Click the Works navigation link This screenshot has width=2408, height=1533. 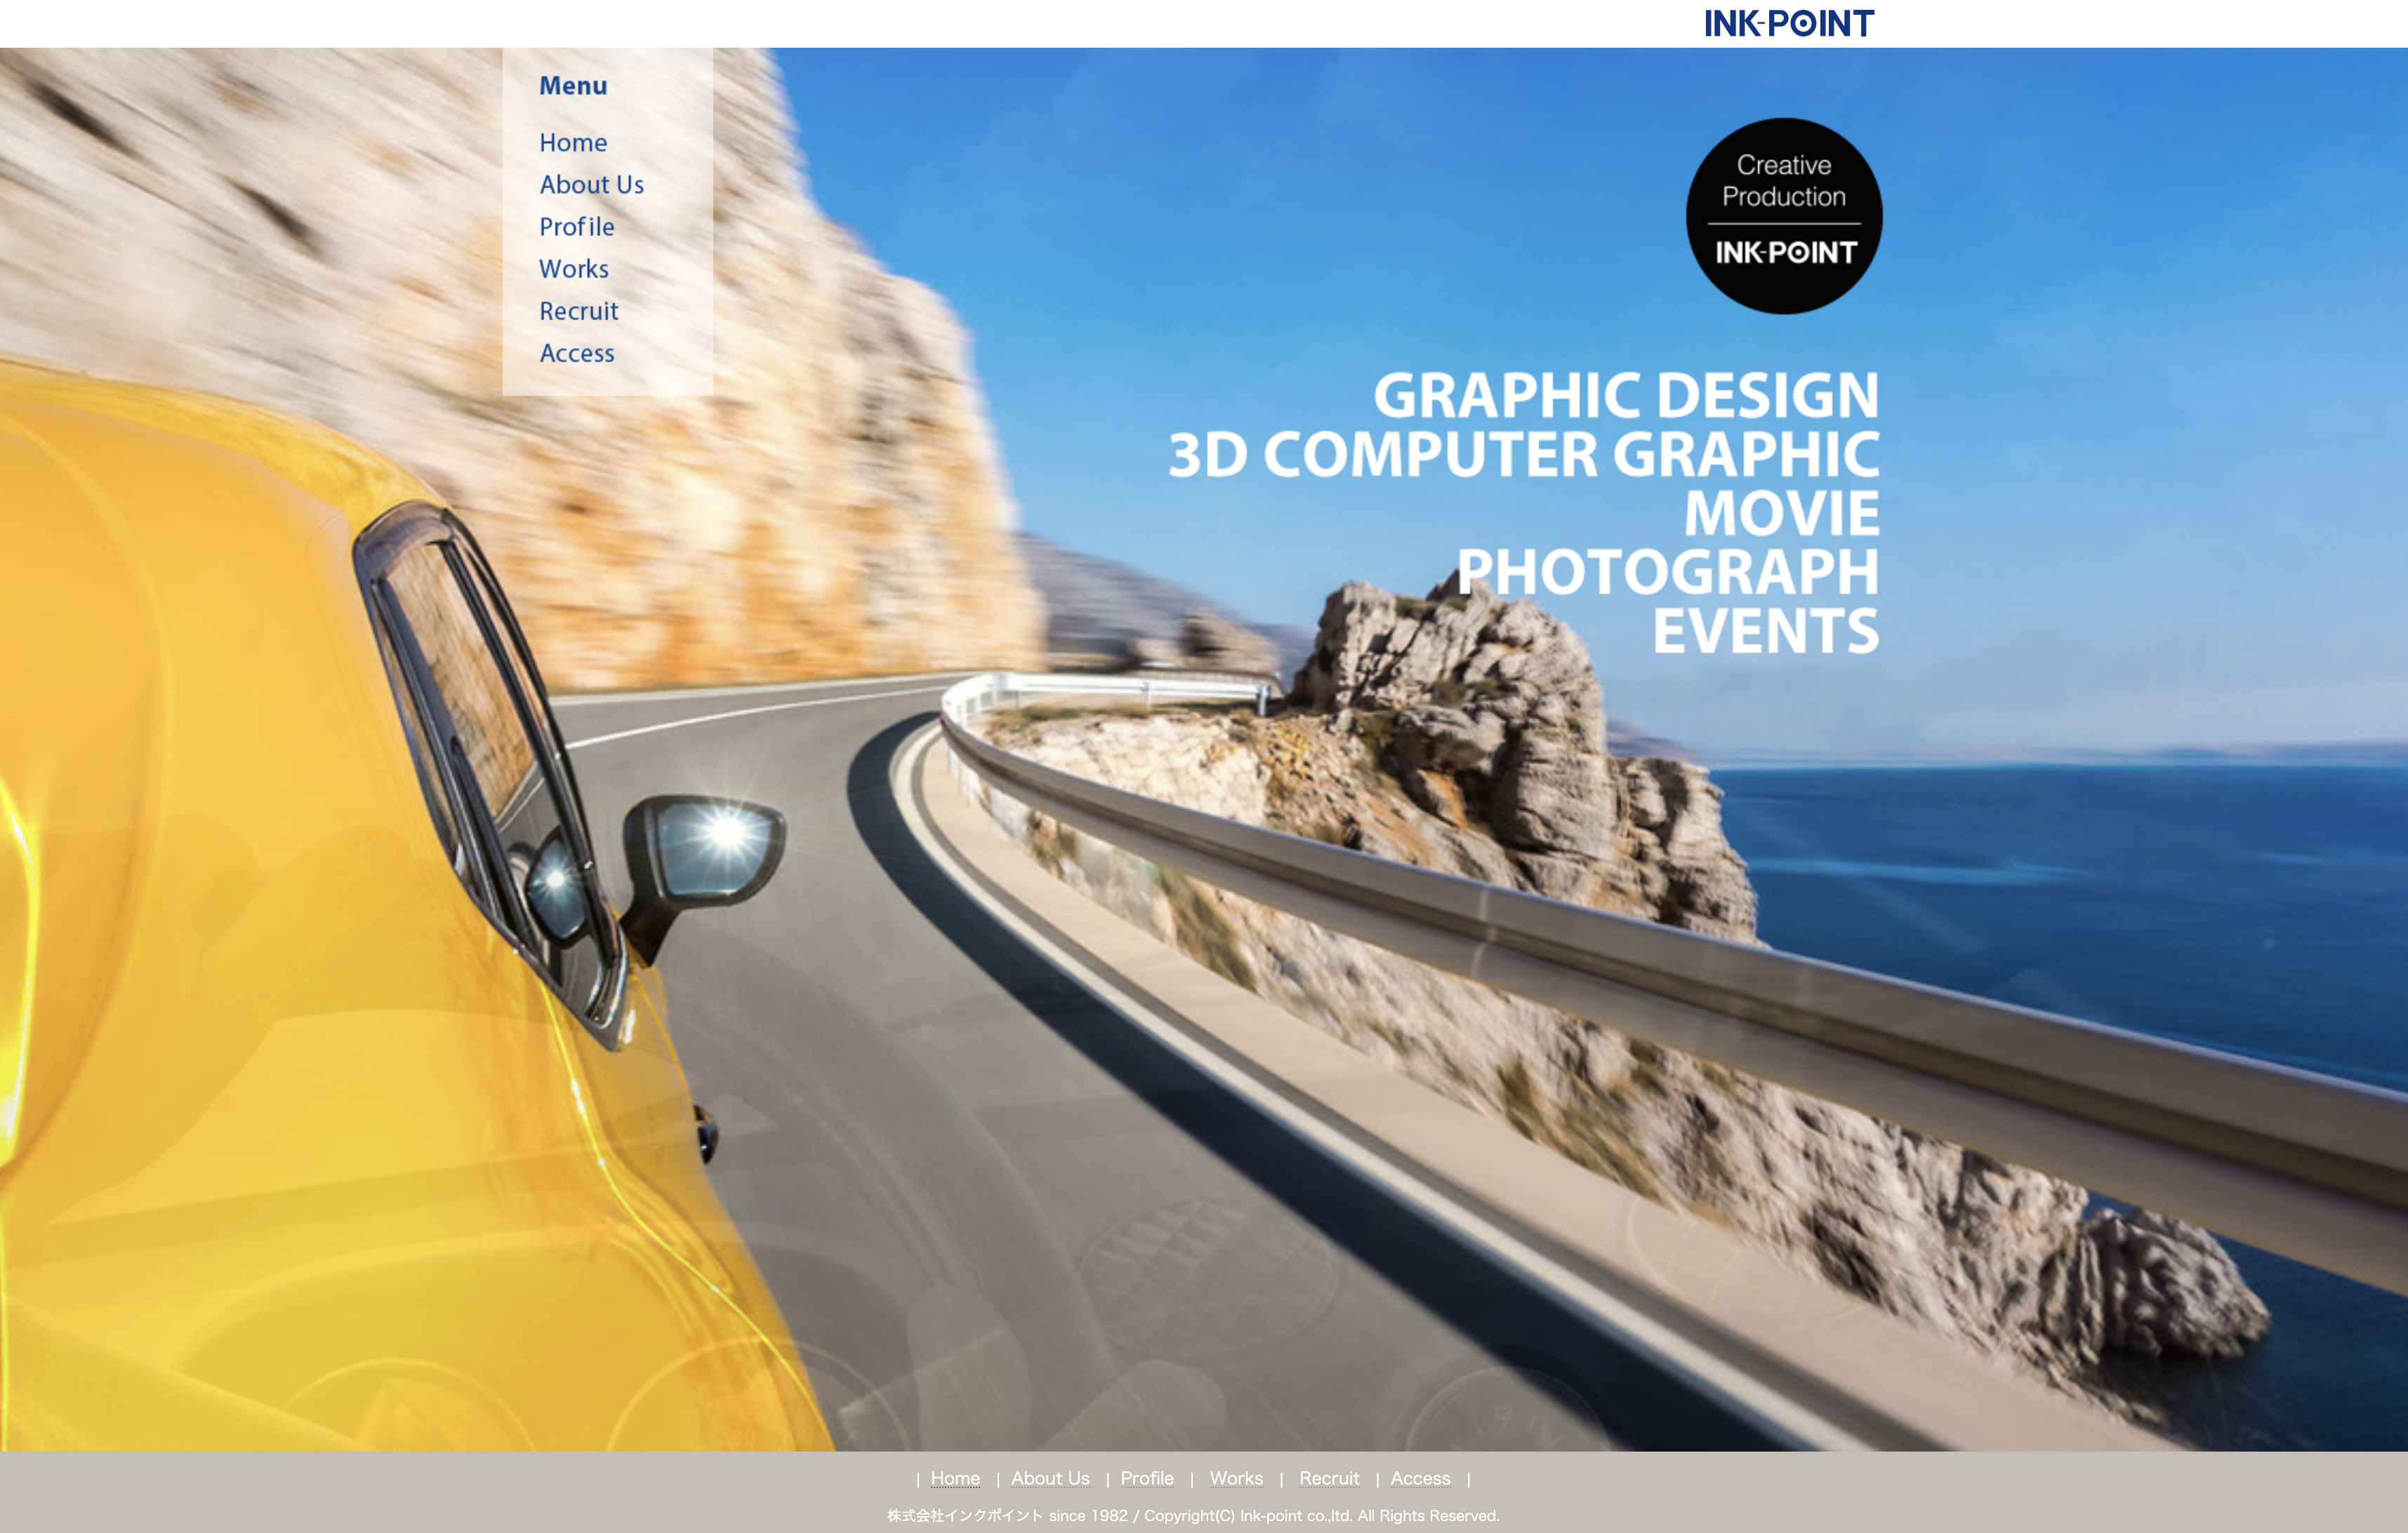click(574, 268)
